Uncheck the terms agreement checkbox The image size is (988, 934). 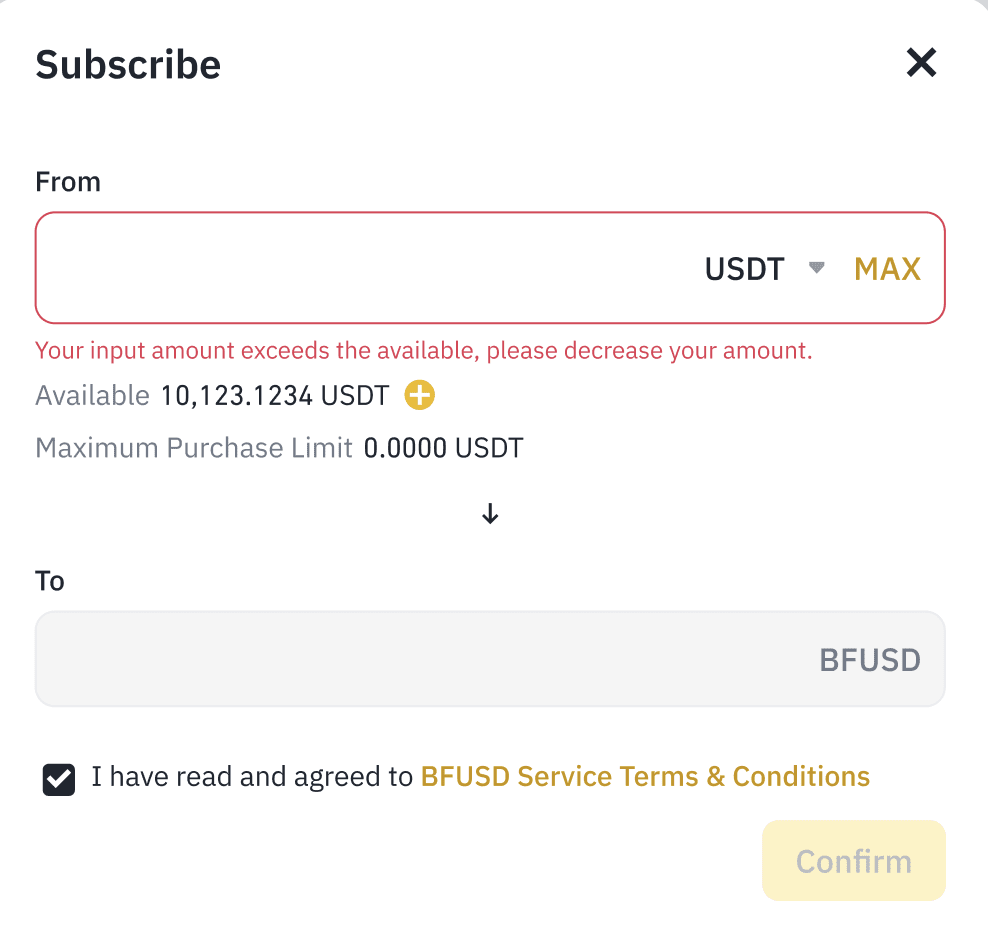pos(59,780)
